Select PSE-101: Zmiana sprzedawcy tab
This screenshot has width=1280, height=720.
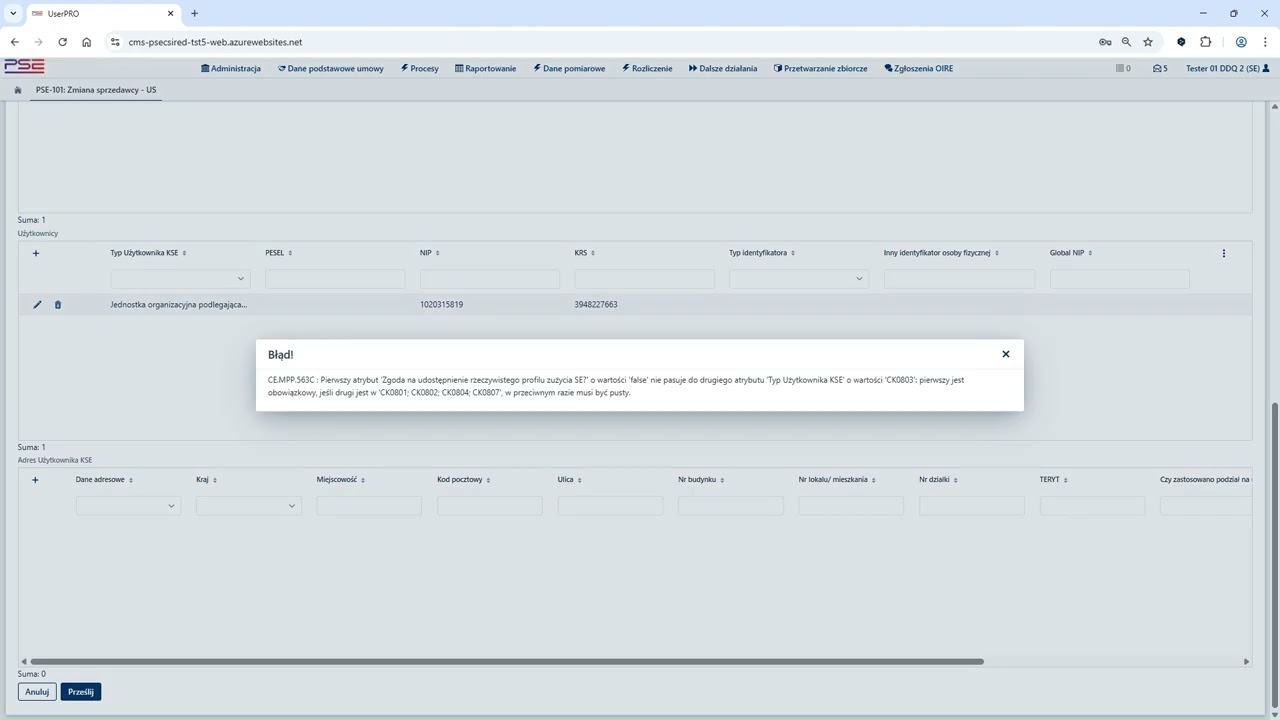pos(96,90)
